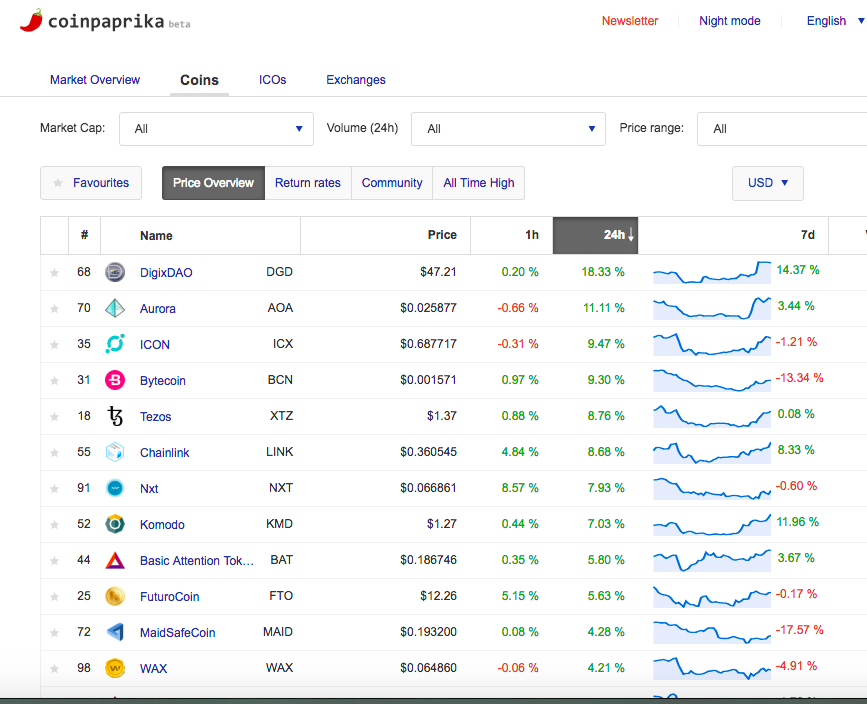
Task: Open the Market Cap dropdown
Action: pos(216,129)
